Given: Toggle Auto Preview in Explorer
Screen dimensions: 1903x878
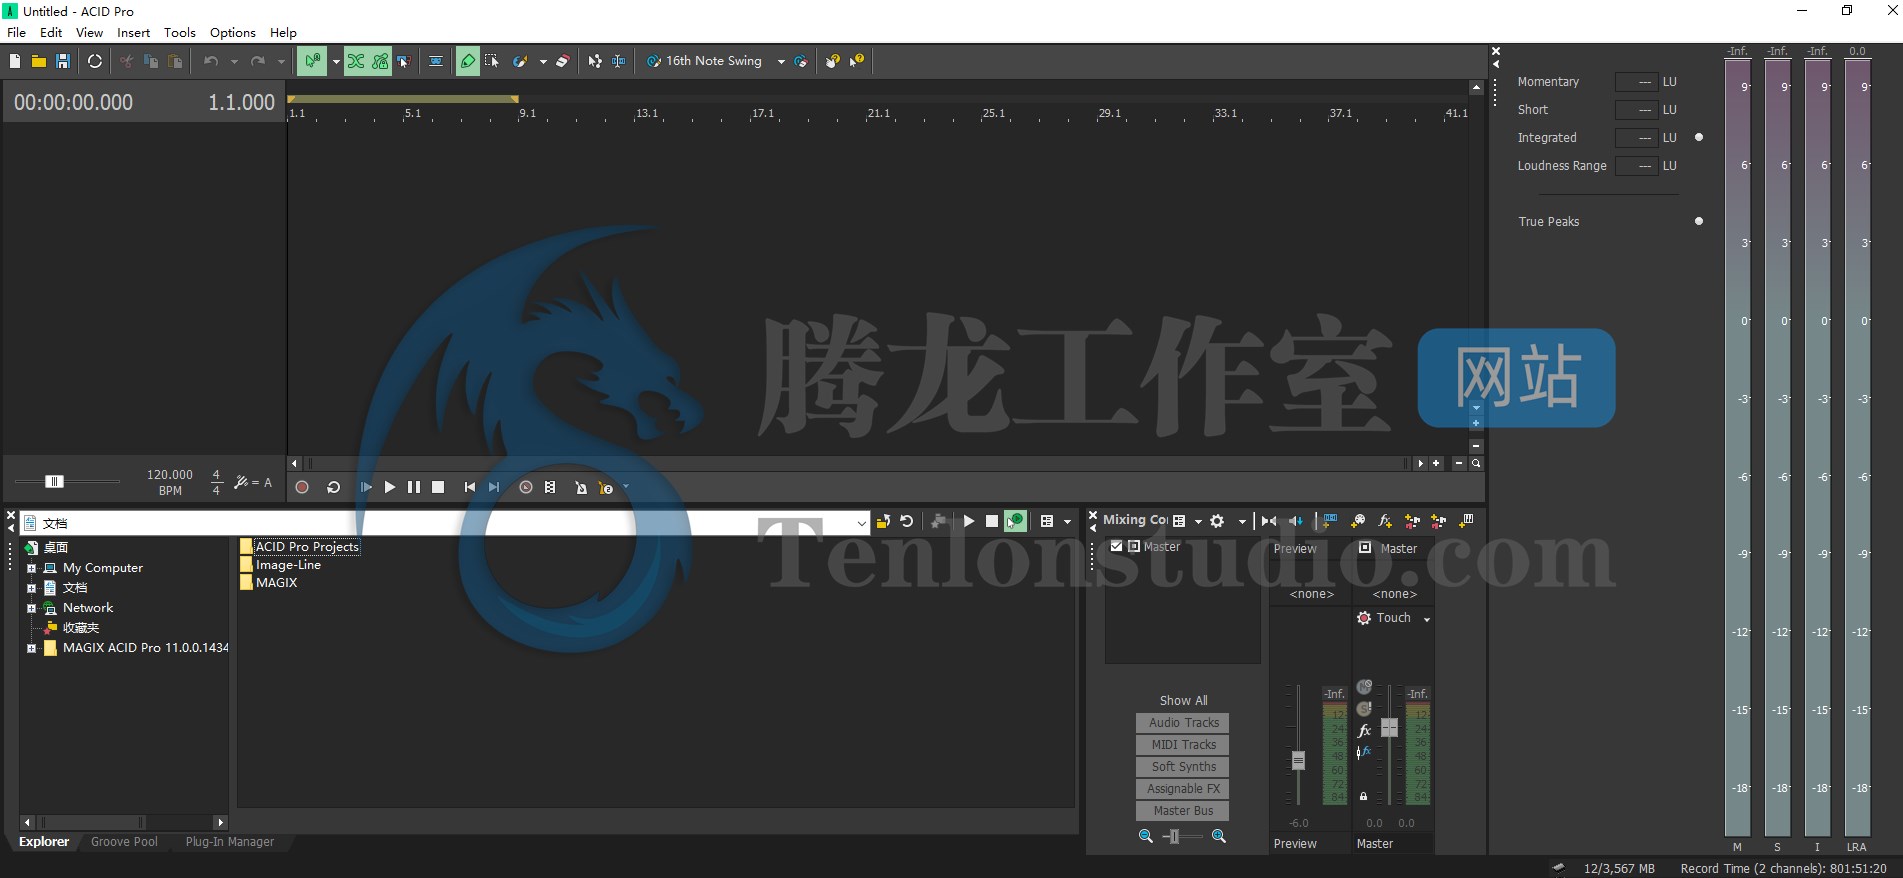Looking at the screenshot, I should pyautogui.click(x=1015, y=521).
